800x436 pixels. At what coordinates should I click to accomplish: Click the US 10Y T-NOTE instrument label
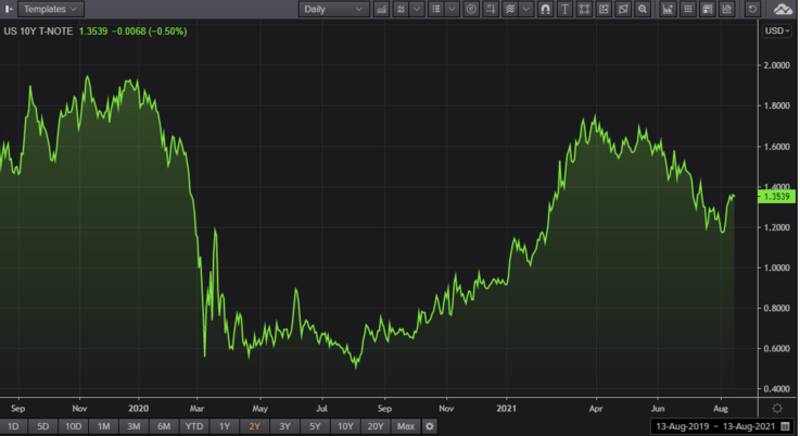click(39, 31)
